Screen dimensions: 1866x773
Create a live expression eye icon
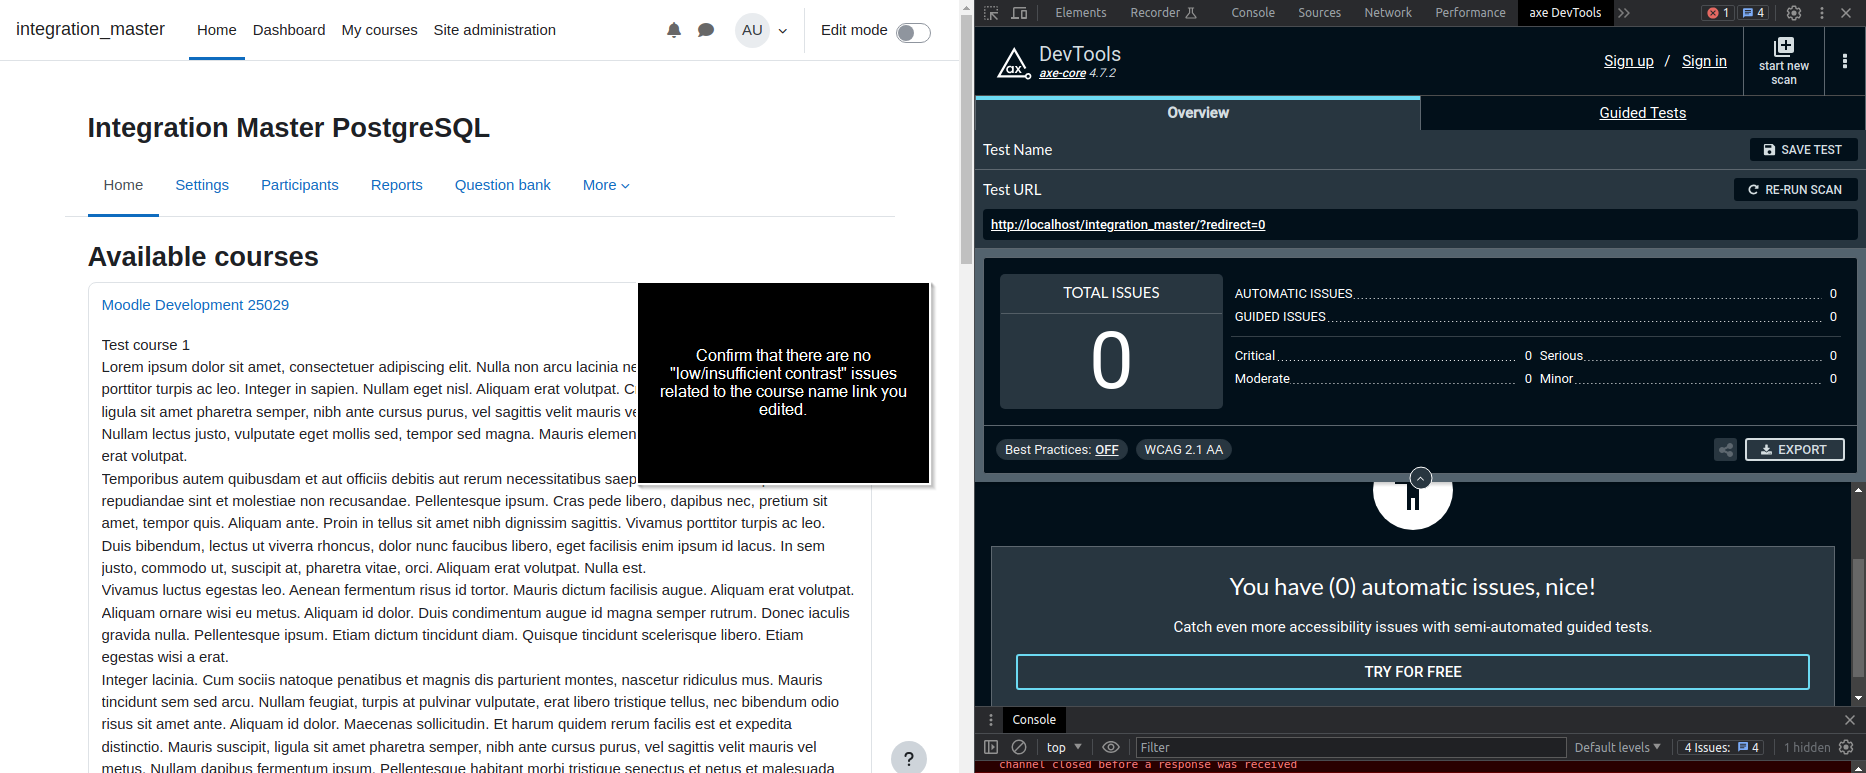click(1111, 747)
